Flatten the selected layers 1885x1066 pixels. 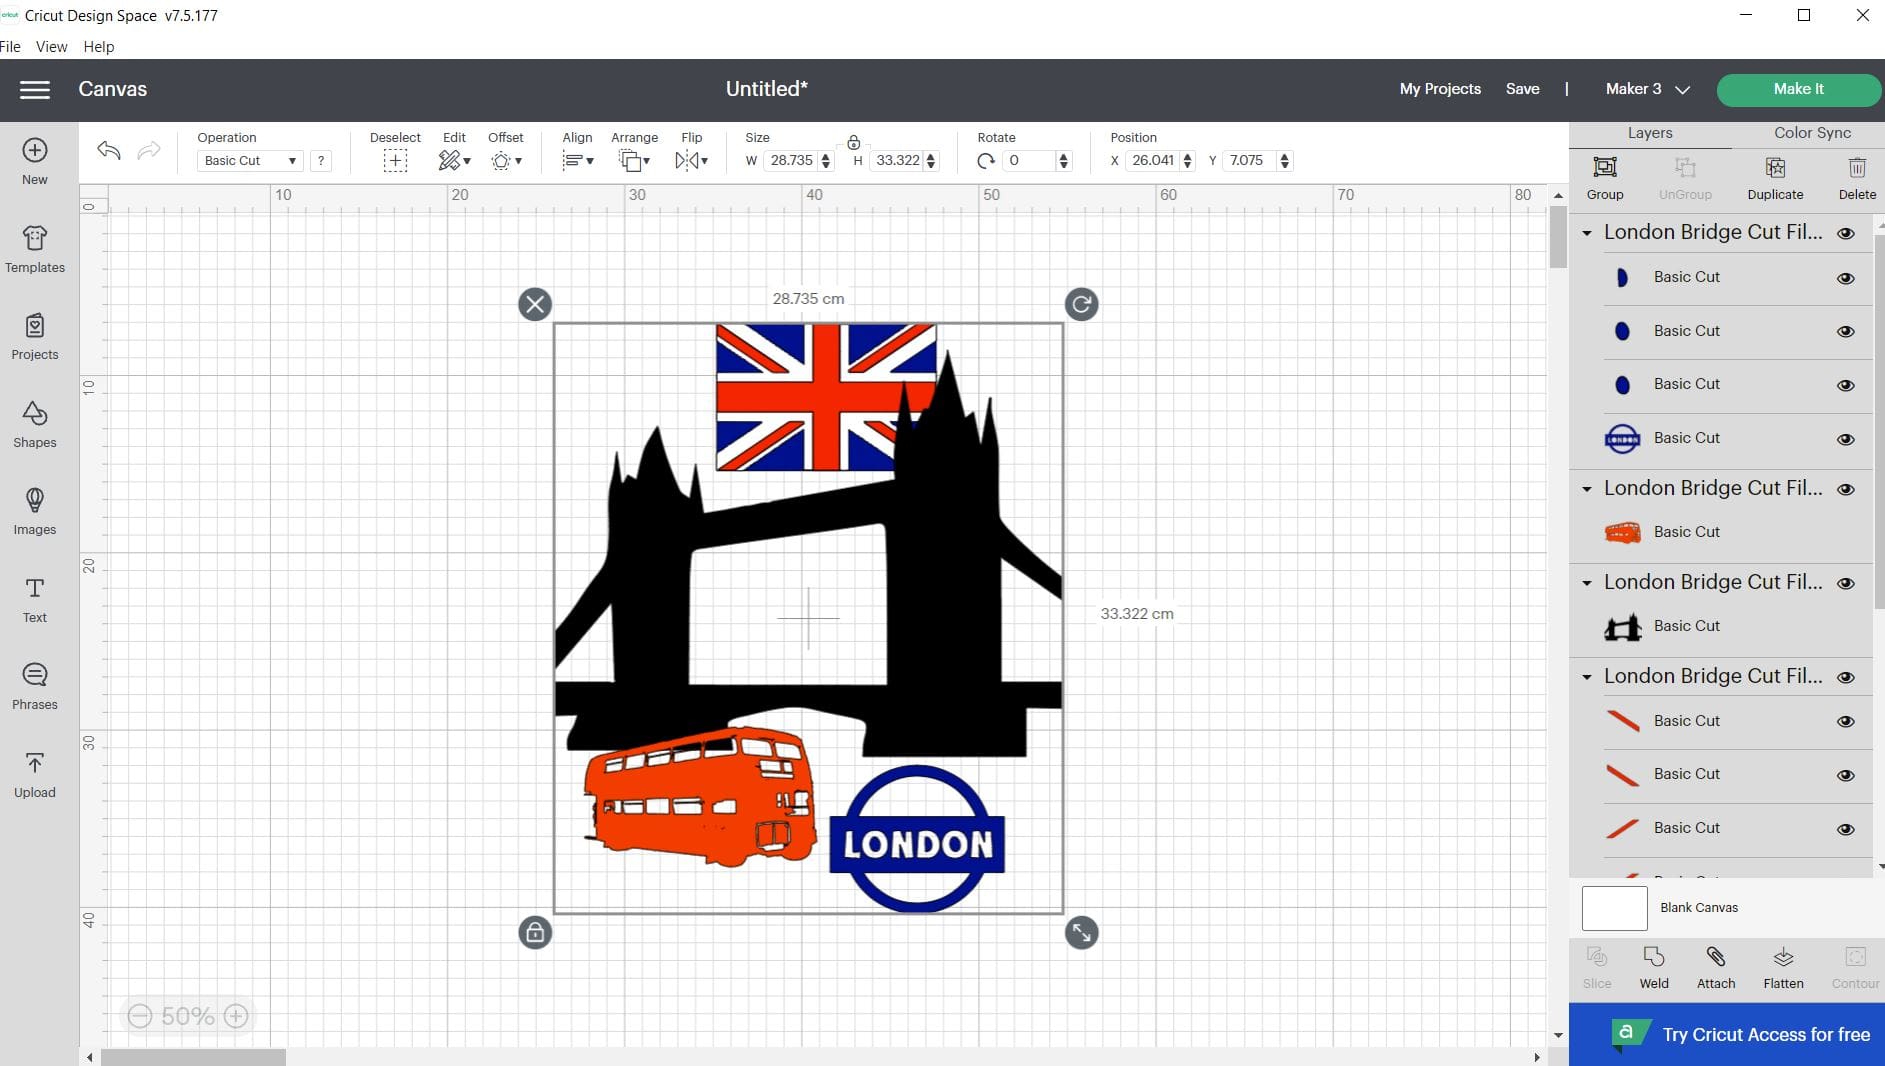click(x=1783, y=968)
